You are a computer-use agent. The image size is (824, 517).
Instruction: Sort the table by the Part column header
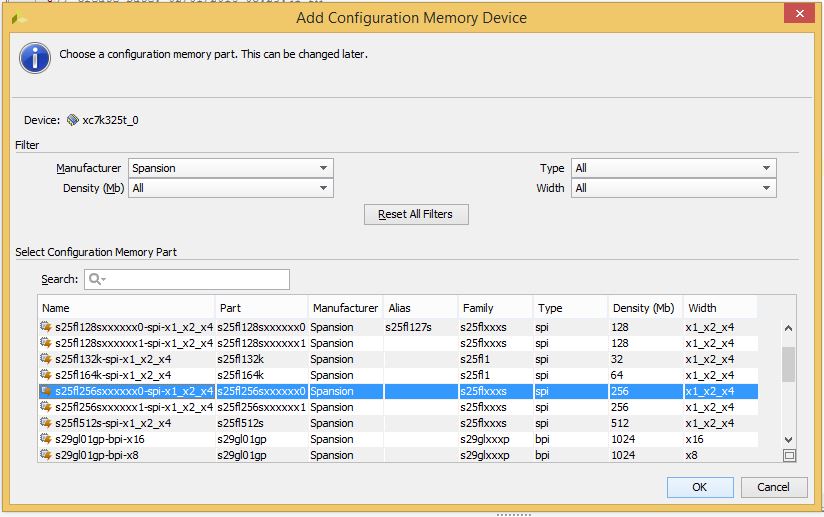[x=262, y=308]
